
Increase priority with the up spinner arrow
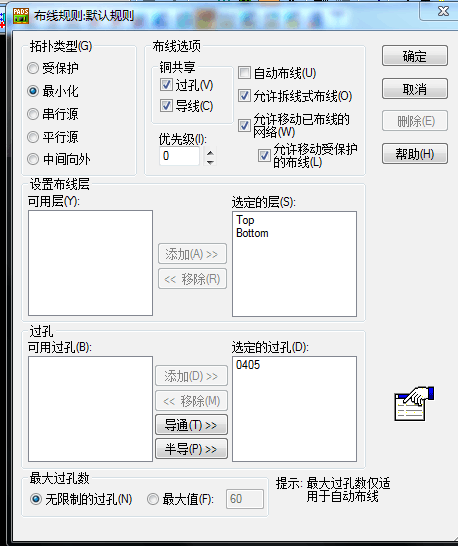click(x=210, y=152)
